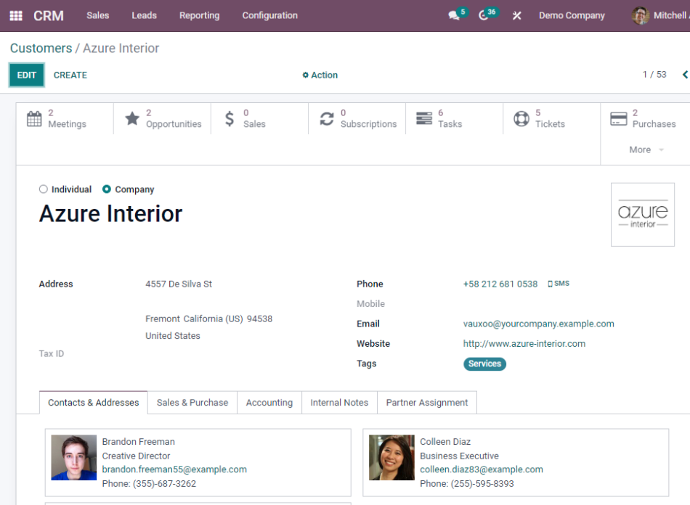Click the Opportunities star icon
Viewport: 690px width, 505px height.
(132, 118)
